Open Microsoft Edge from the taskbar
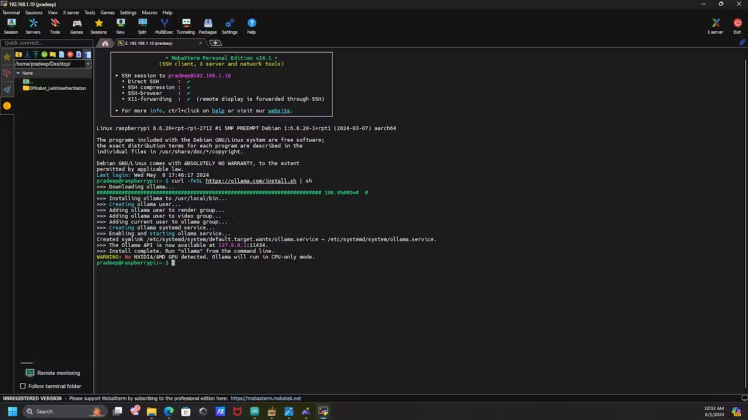 coord(169,411)
